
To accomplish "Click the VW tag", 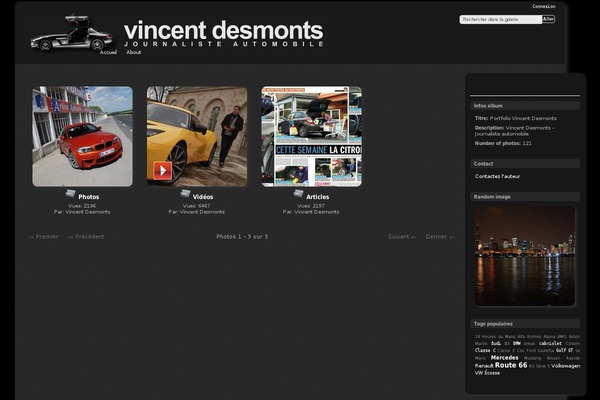I will point(479,373).
